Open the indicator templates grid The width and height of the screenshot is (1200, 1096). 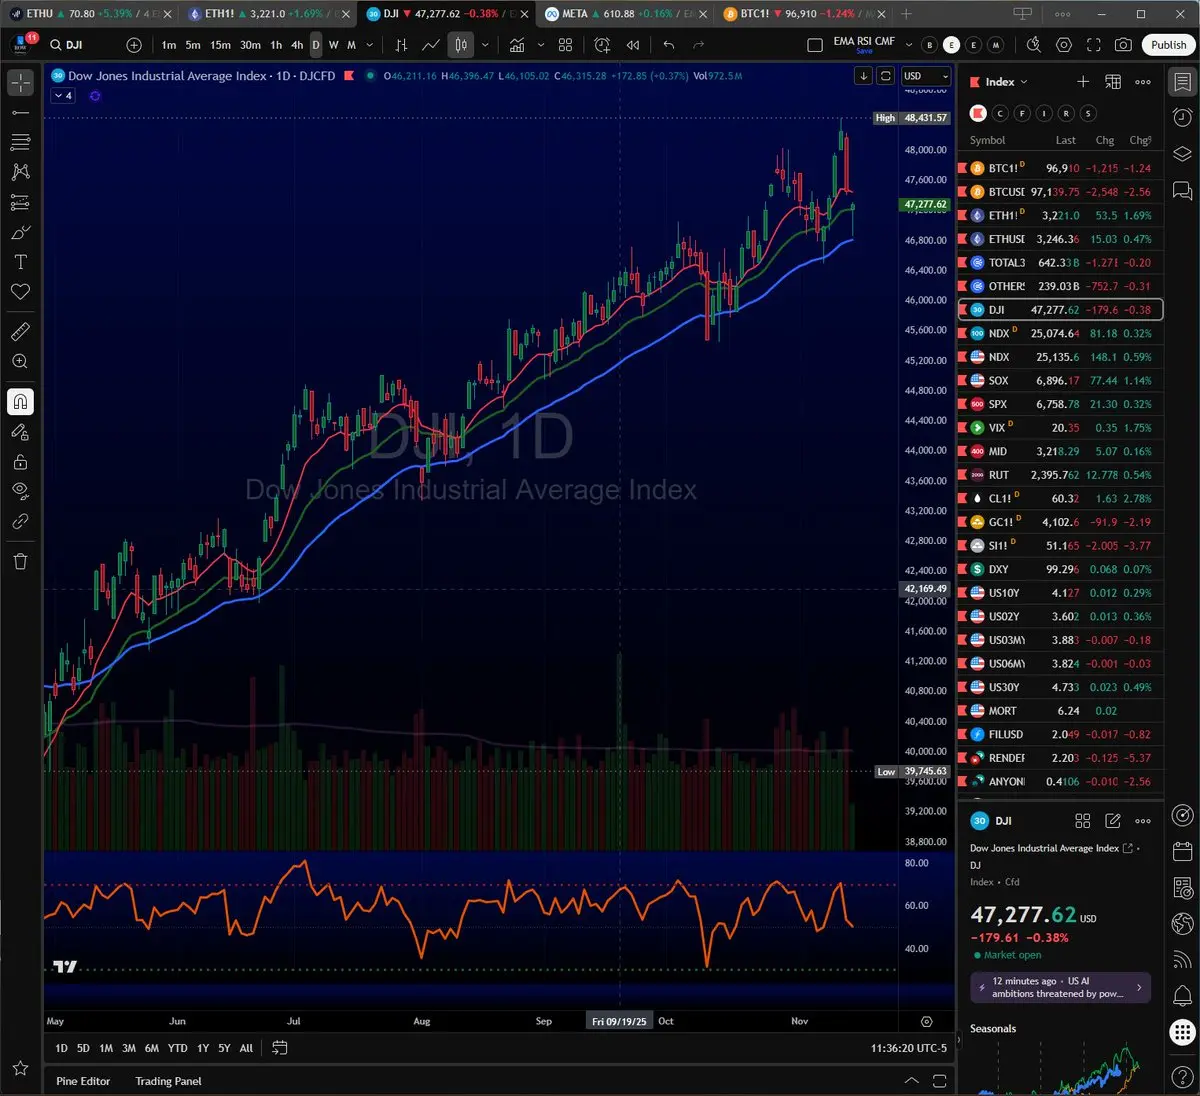pyautogui.click(x=566, y=45)
